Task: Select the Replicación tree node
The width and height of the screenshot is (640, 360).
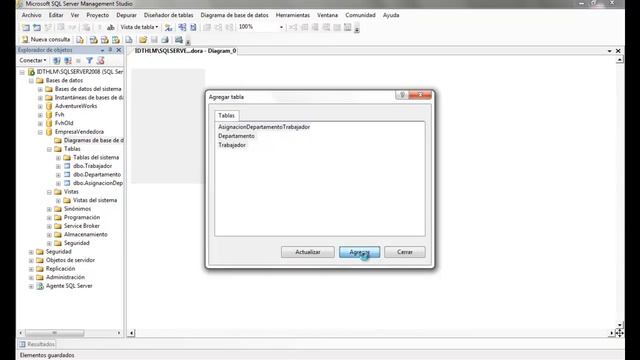Action: coord(60,269)
